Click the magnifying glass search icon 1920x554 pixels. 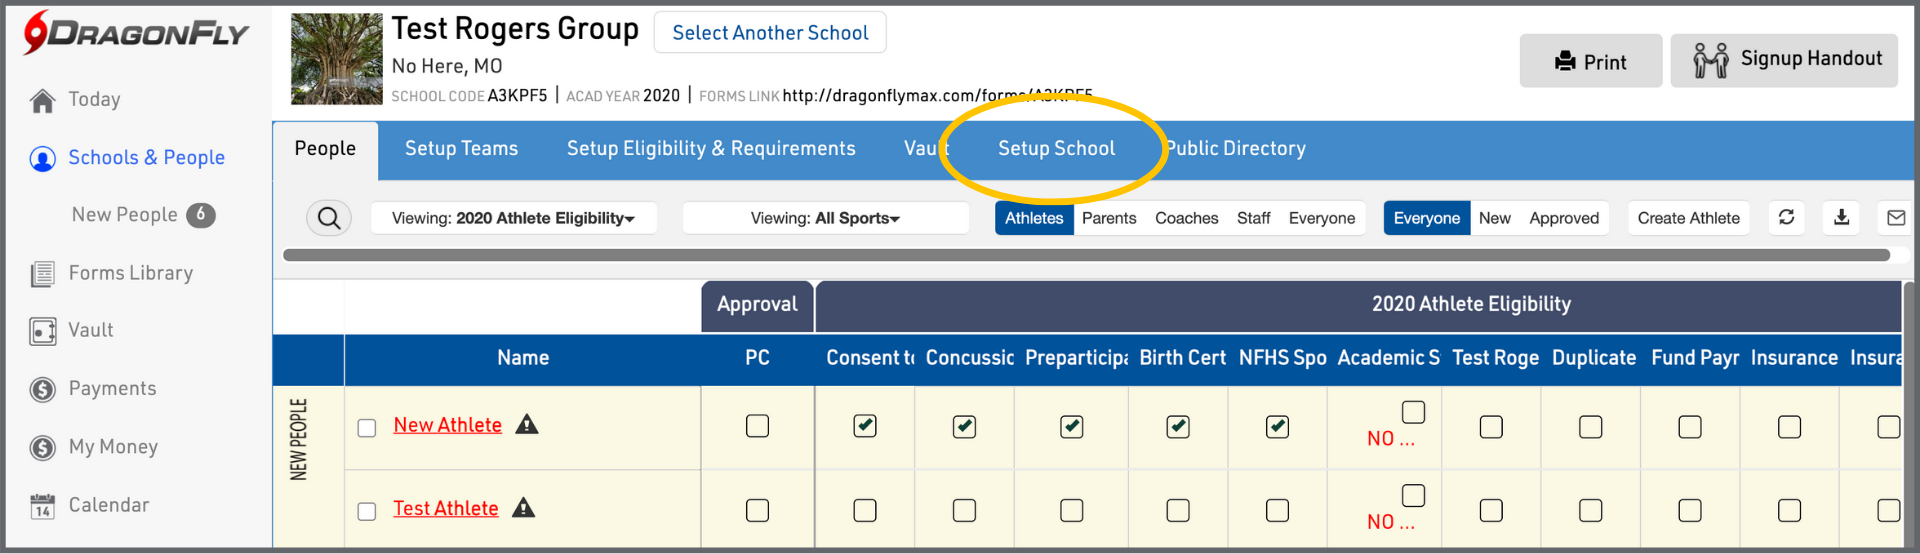click(329, 217)
